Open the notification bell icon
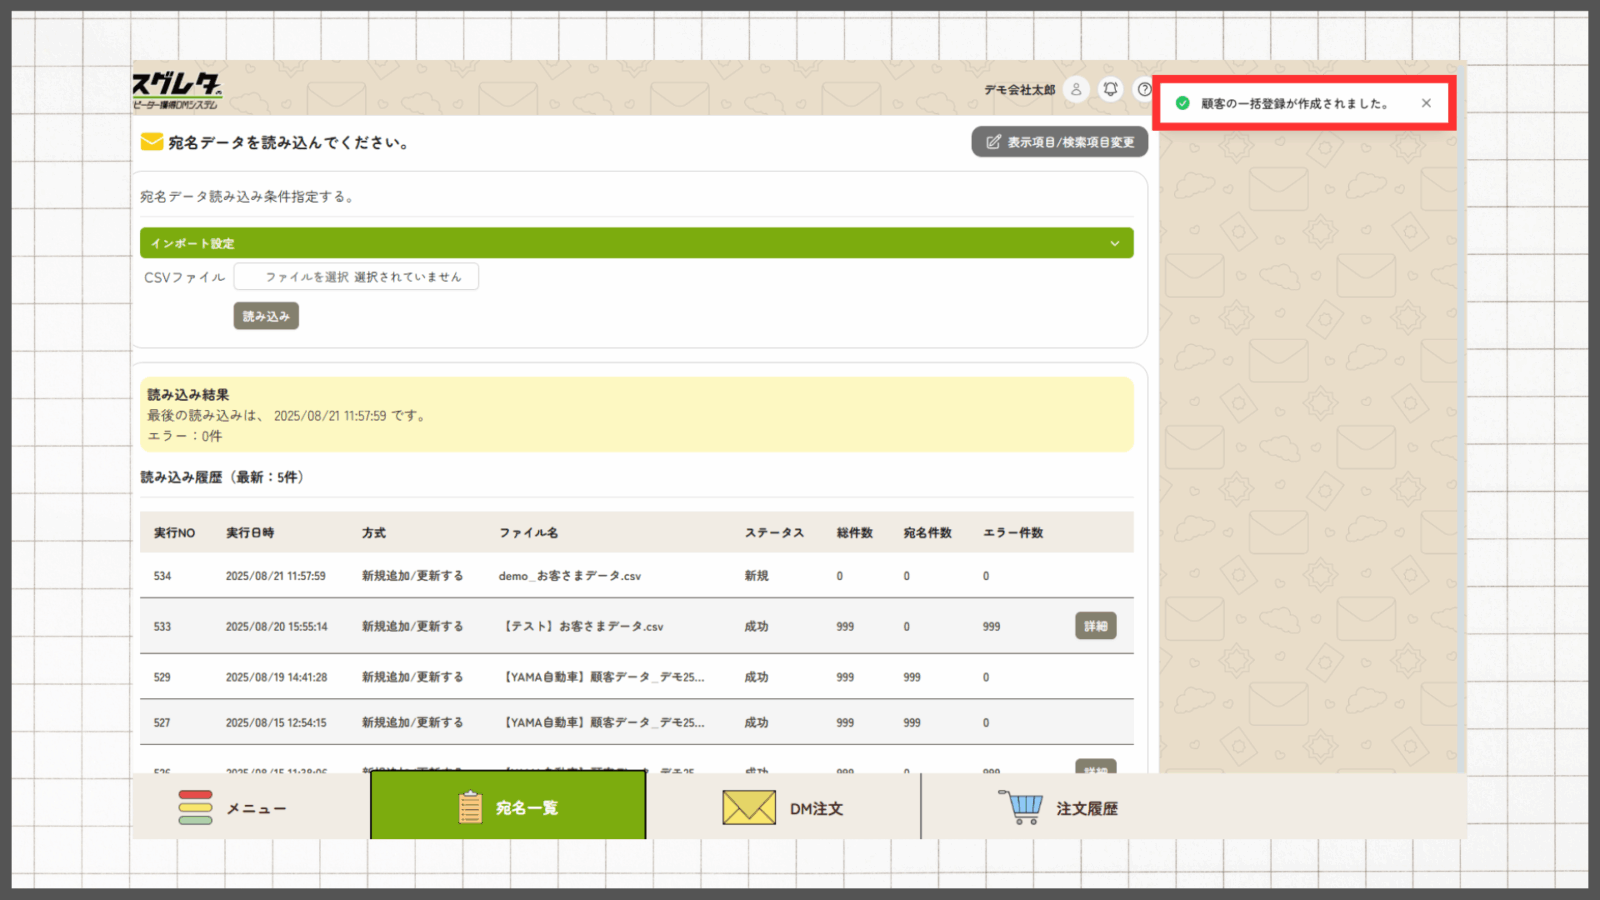This screenshot has width=1600, height=900. 1110,89
